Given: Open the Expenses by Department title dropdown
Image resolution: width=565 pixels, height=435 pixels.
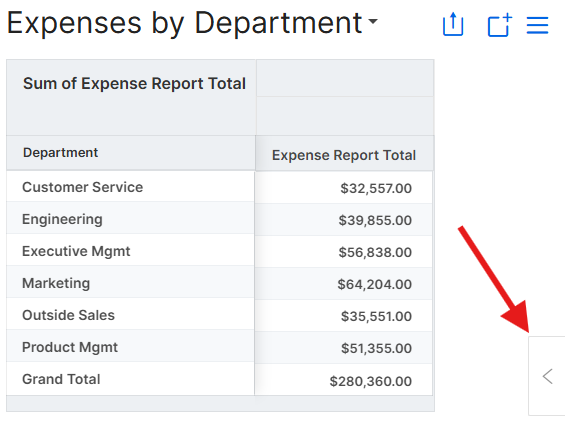Looking at the screenshot, I should (373, 21).
